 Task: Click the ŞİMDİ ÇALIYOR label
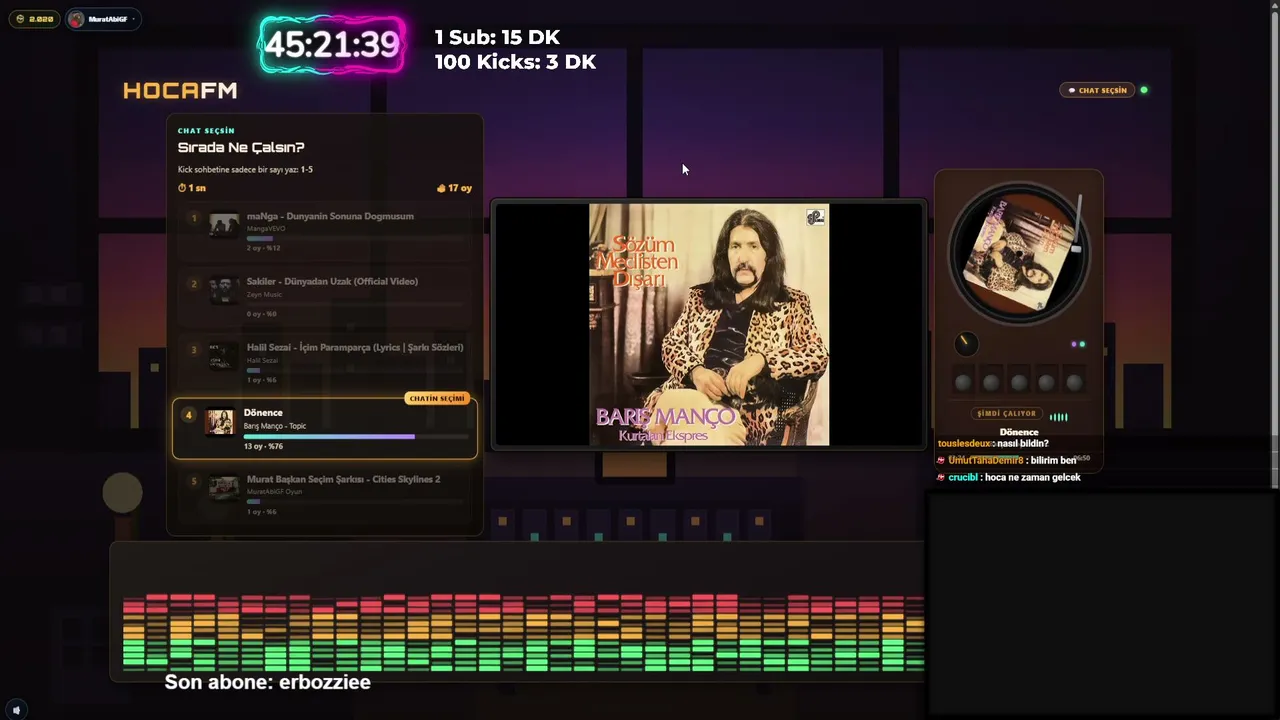1007,414
